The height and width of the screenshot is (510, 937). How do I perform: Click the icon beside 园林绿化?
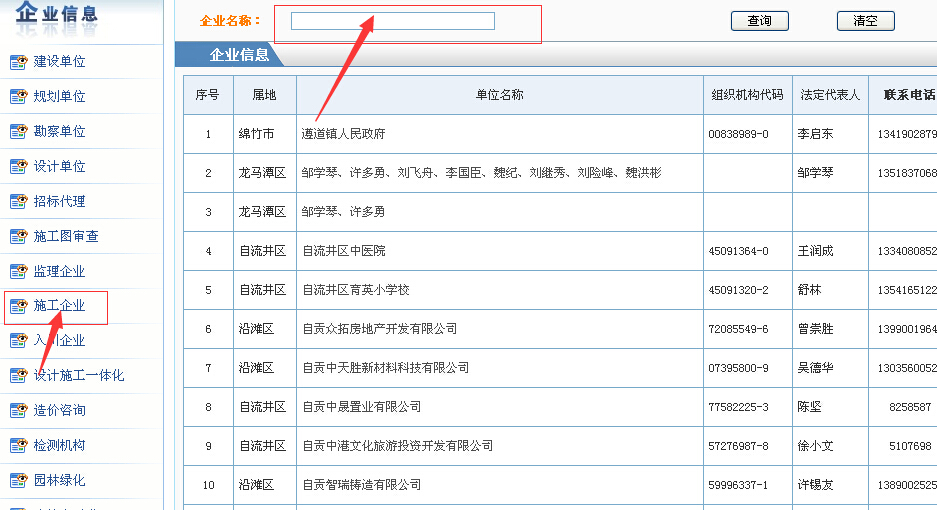click(x=18, y=481)
